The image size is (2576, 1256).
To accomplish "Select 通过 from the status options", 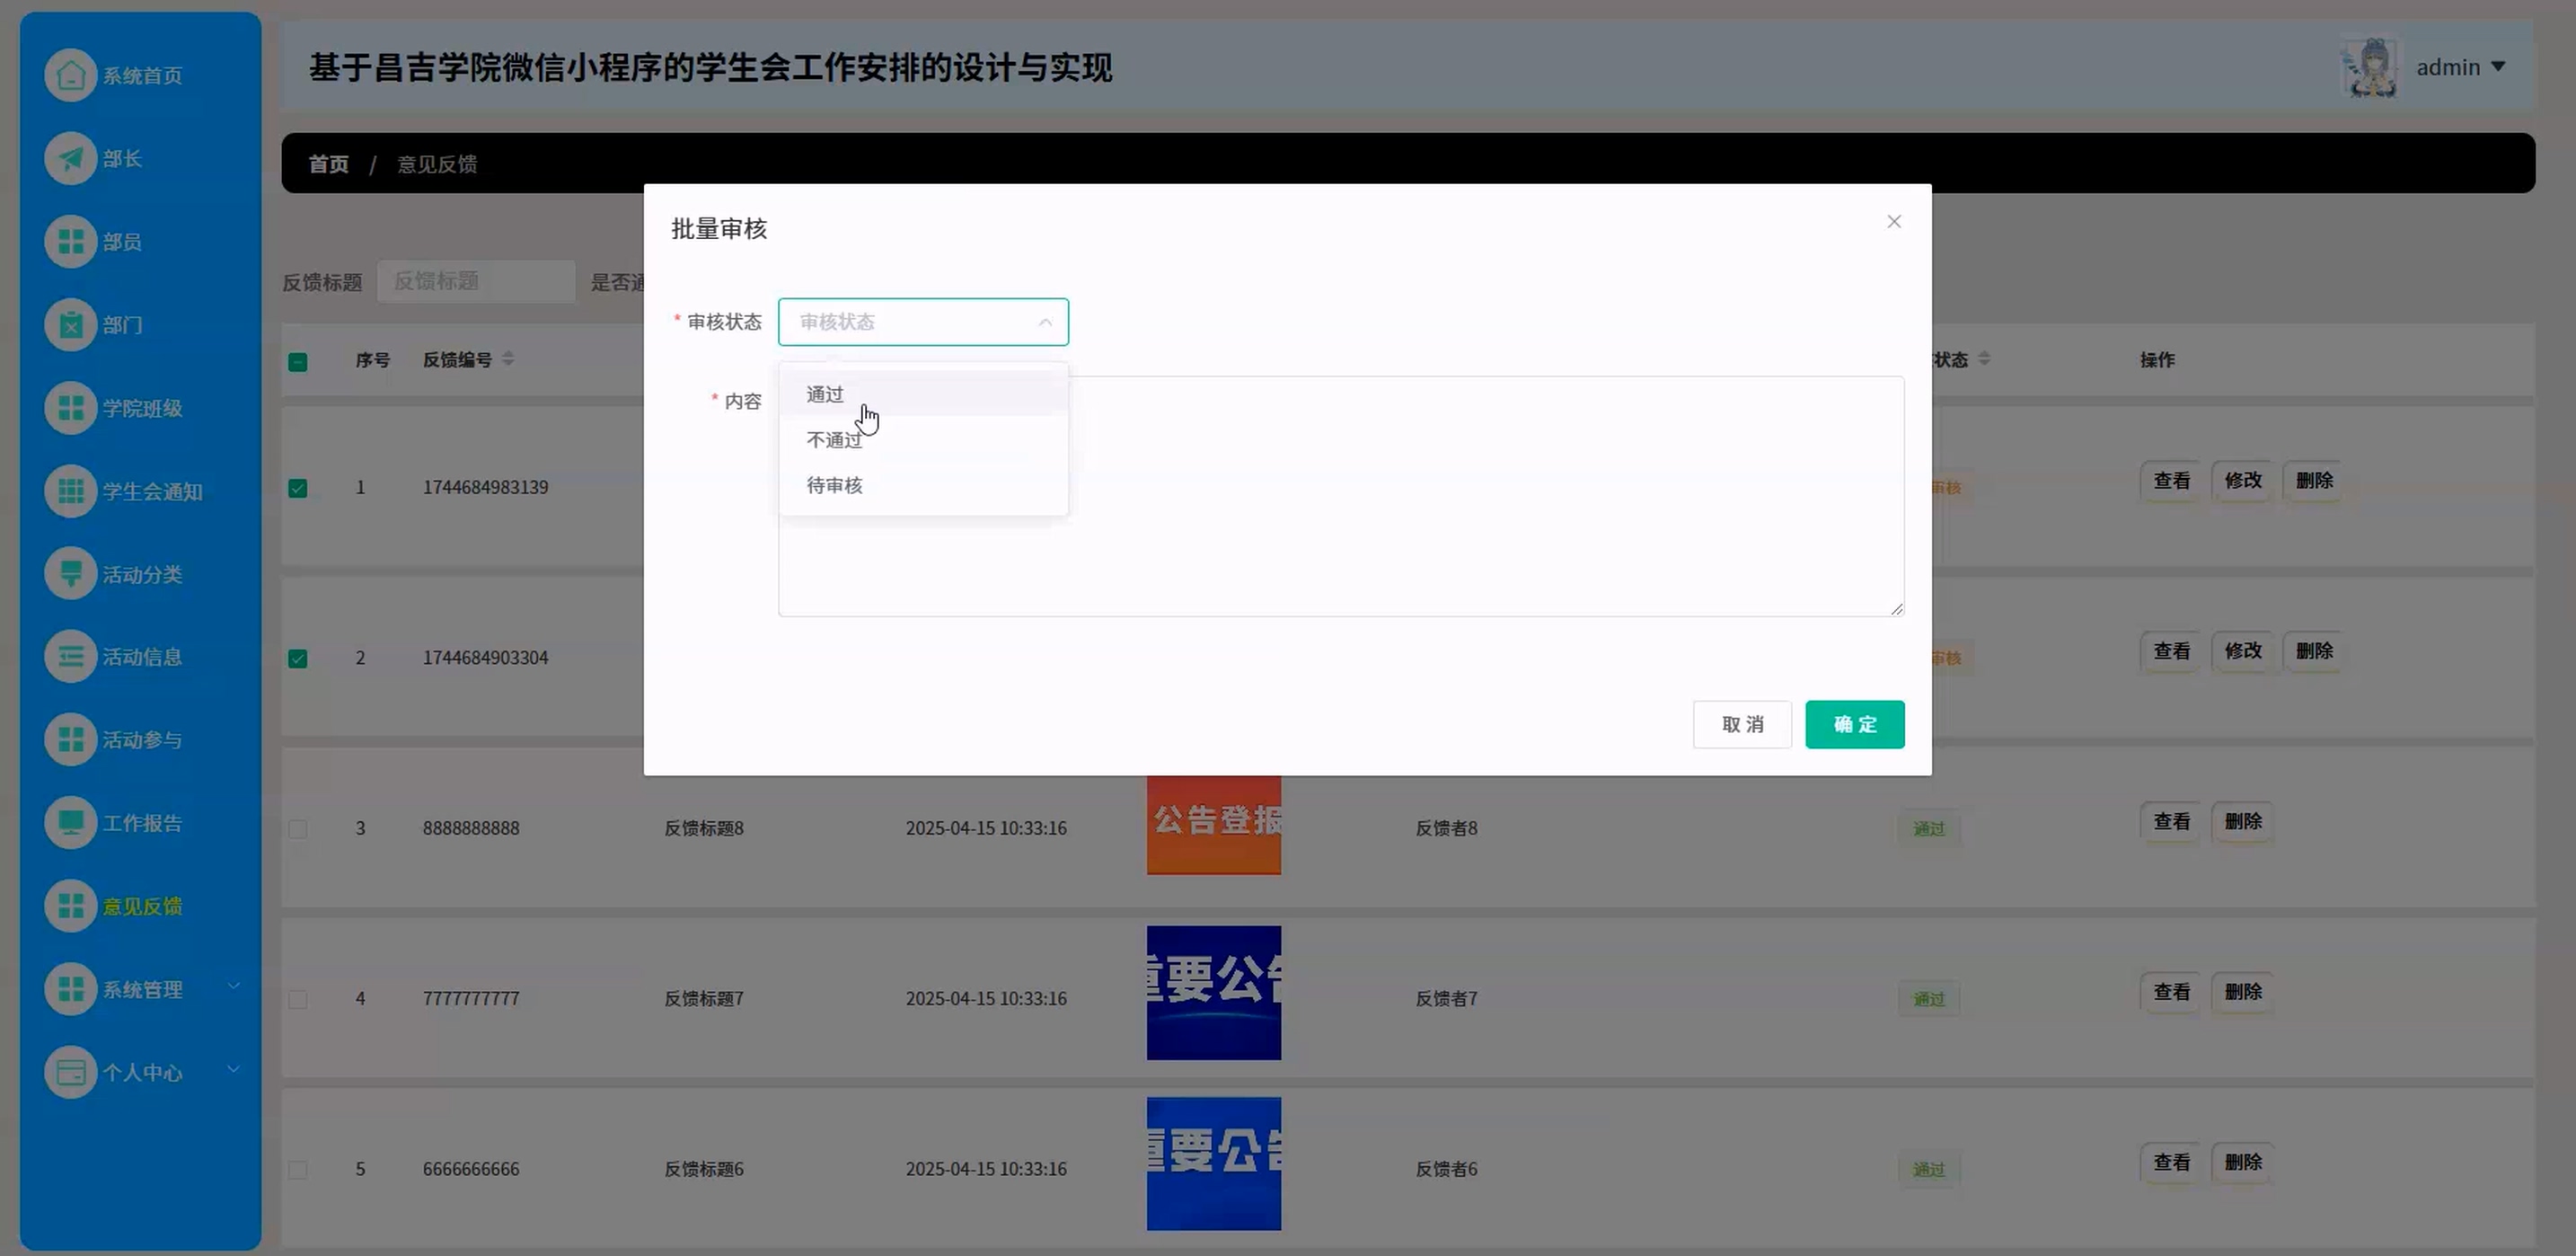I will coord(826,394).
